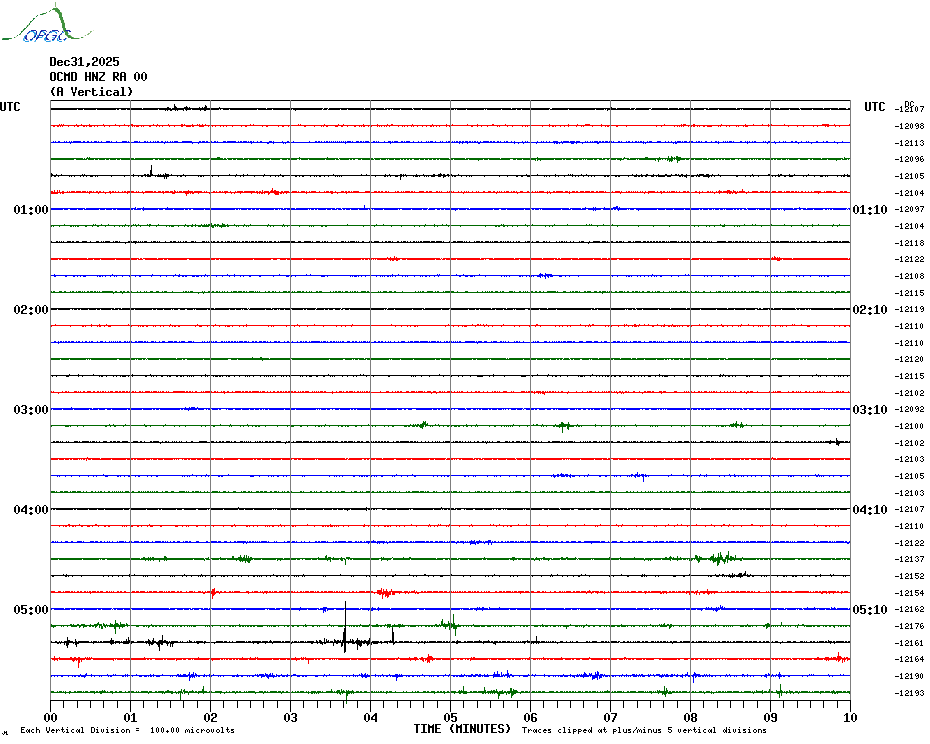Click the 10 minute tick on bottom axis
Image resolution: width=930 pixels, height=744 pixels.
(849, 717)
